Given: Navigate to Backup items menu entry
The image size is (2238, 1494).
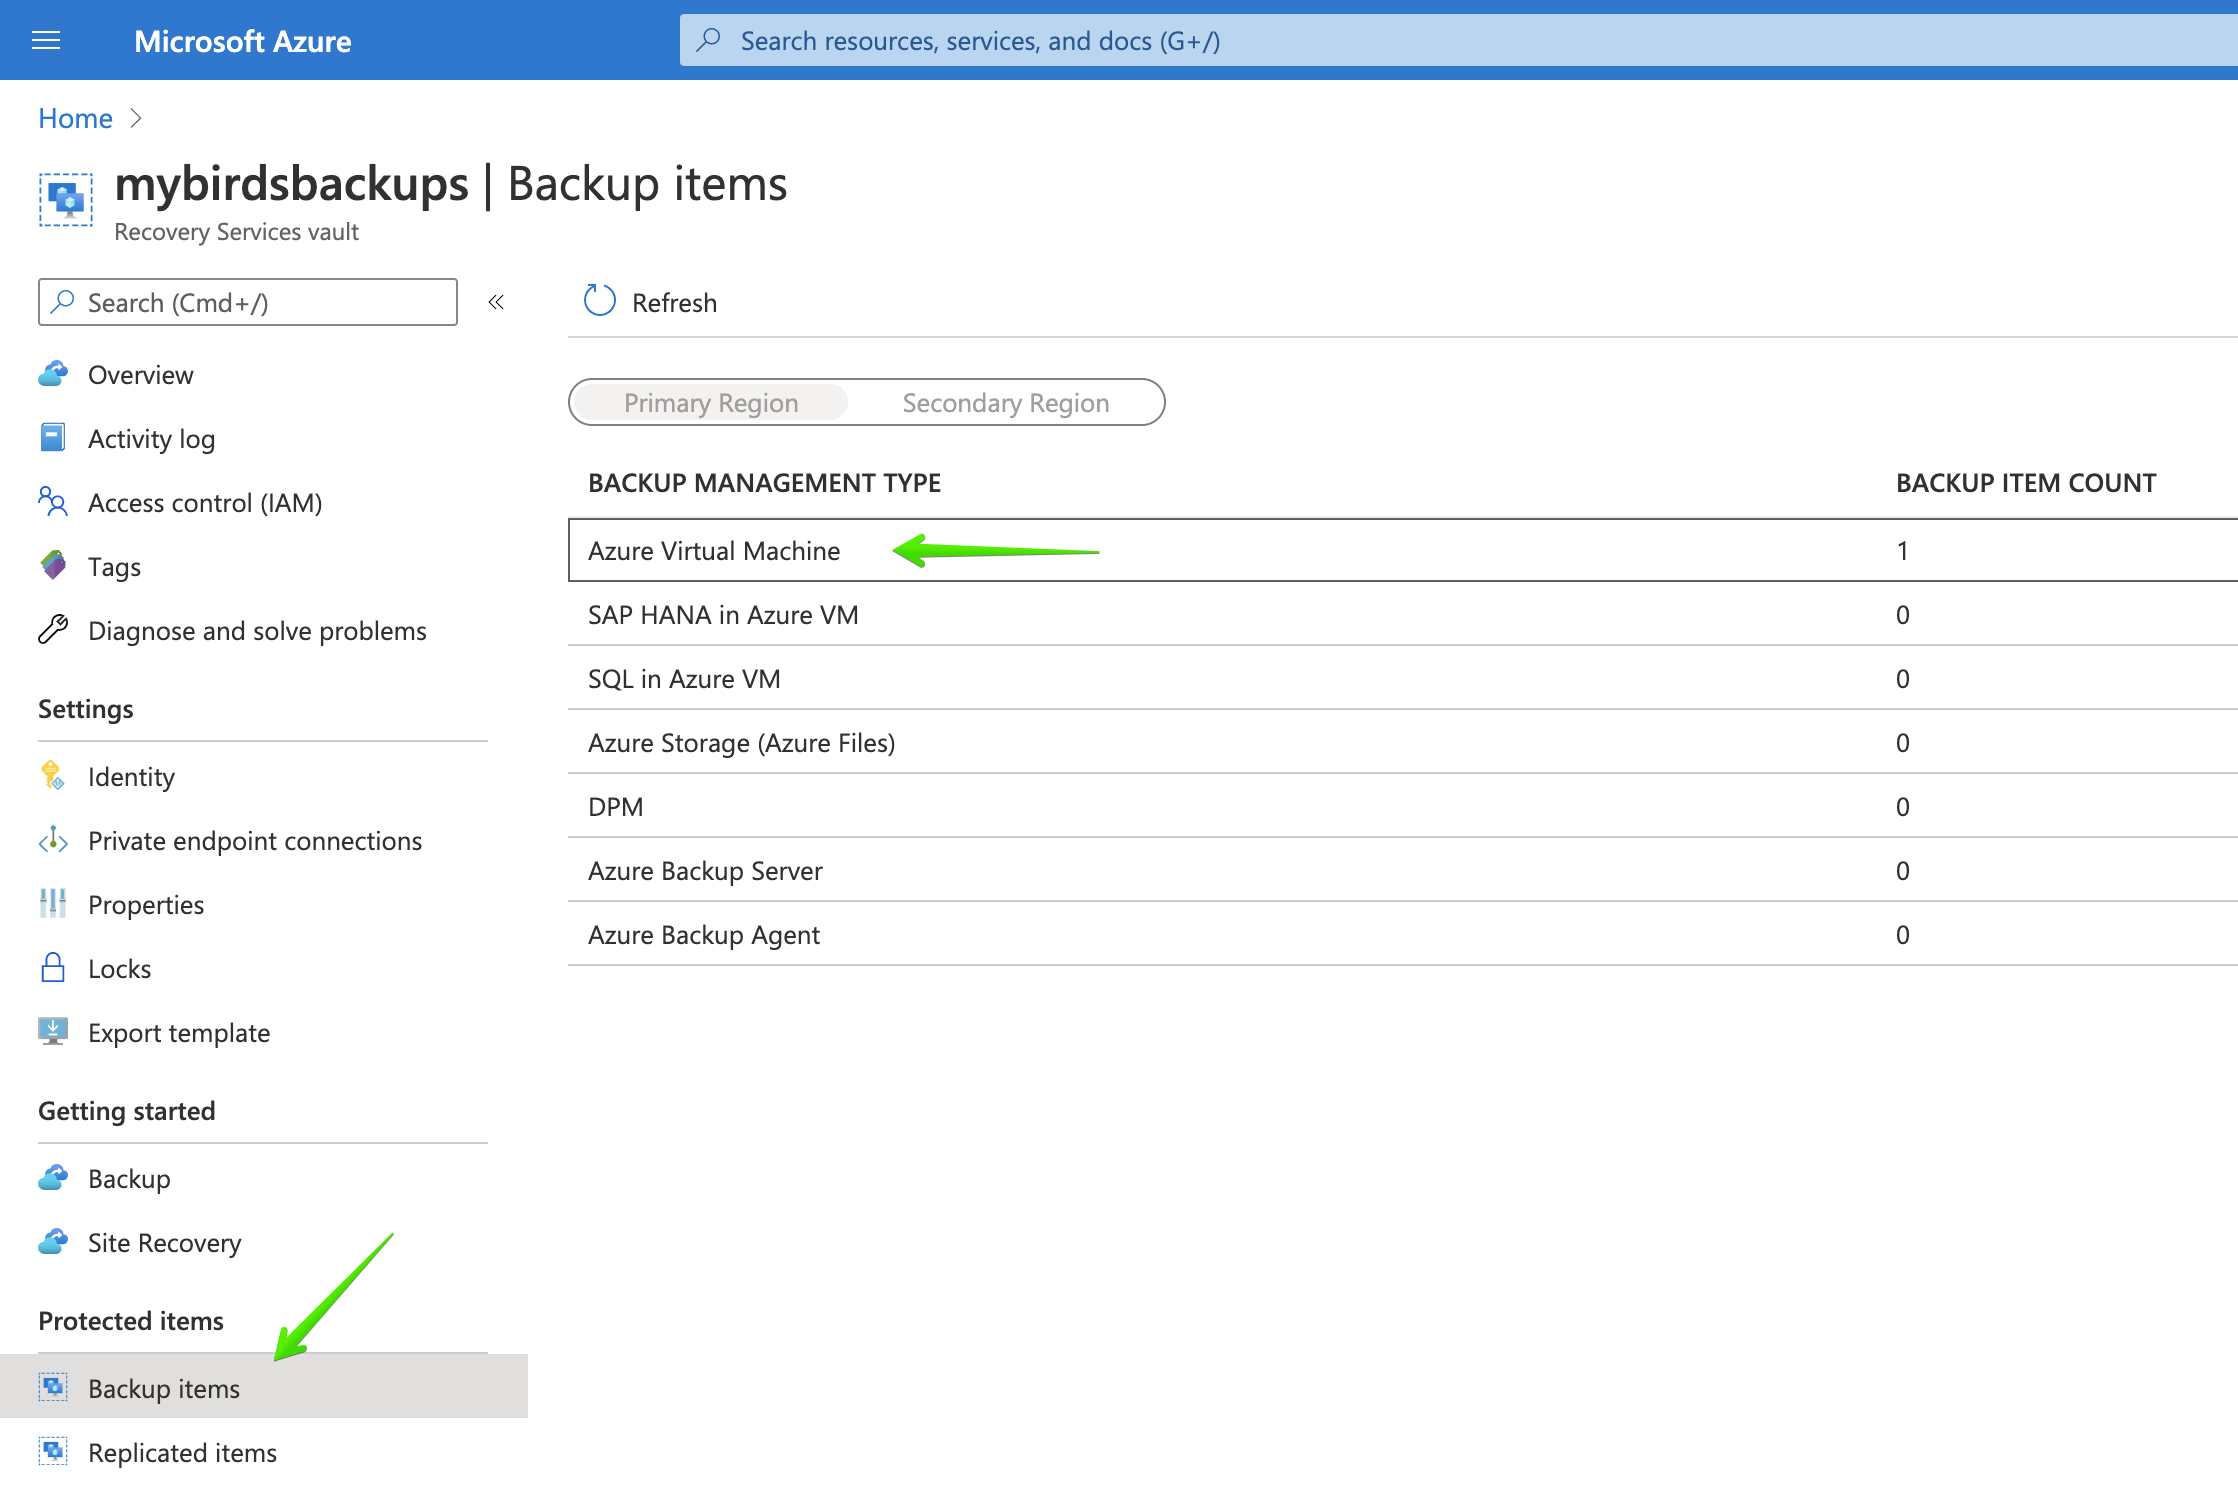Looking at the screenshot, I should point(165,1387).
